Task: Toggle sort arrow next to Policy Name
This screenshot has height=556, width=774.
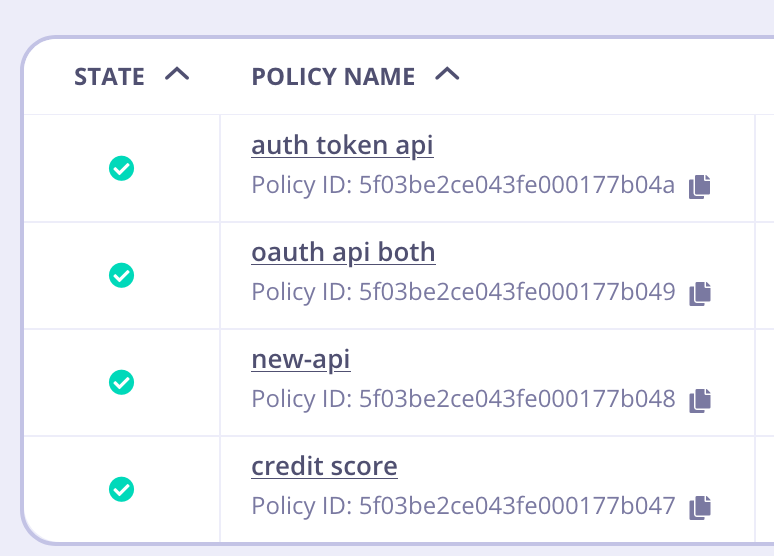Action: (x=447, y=75)
